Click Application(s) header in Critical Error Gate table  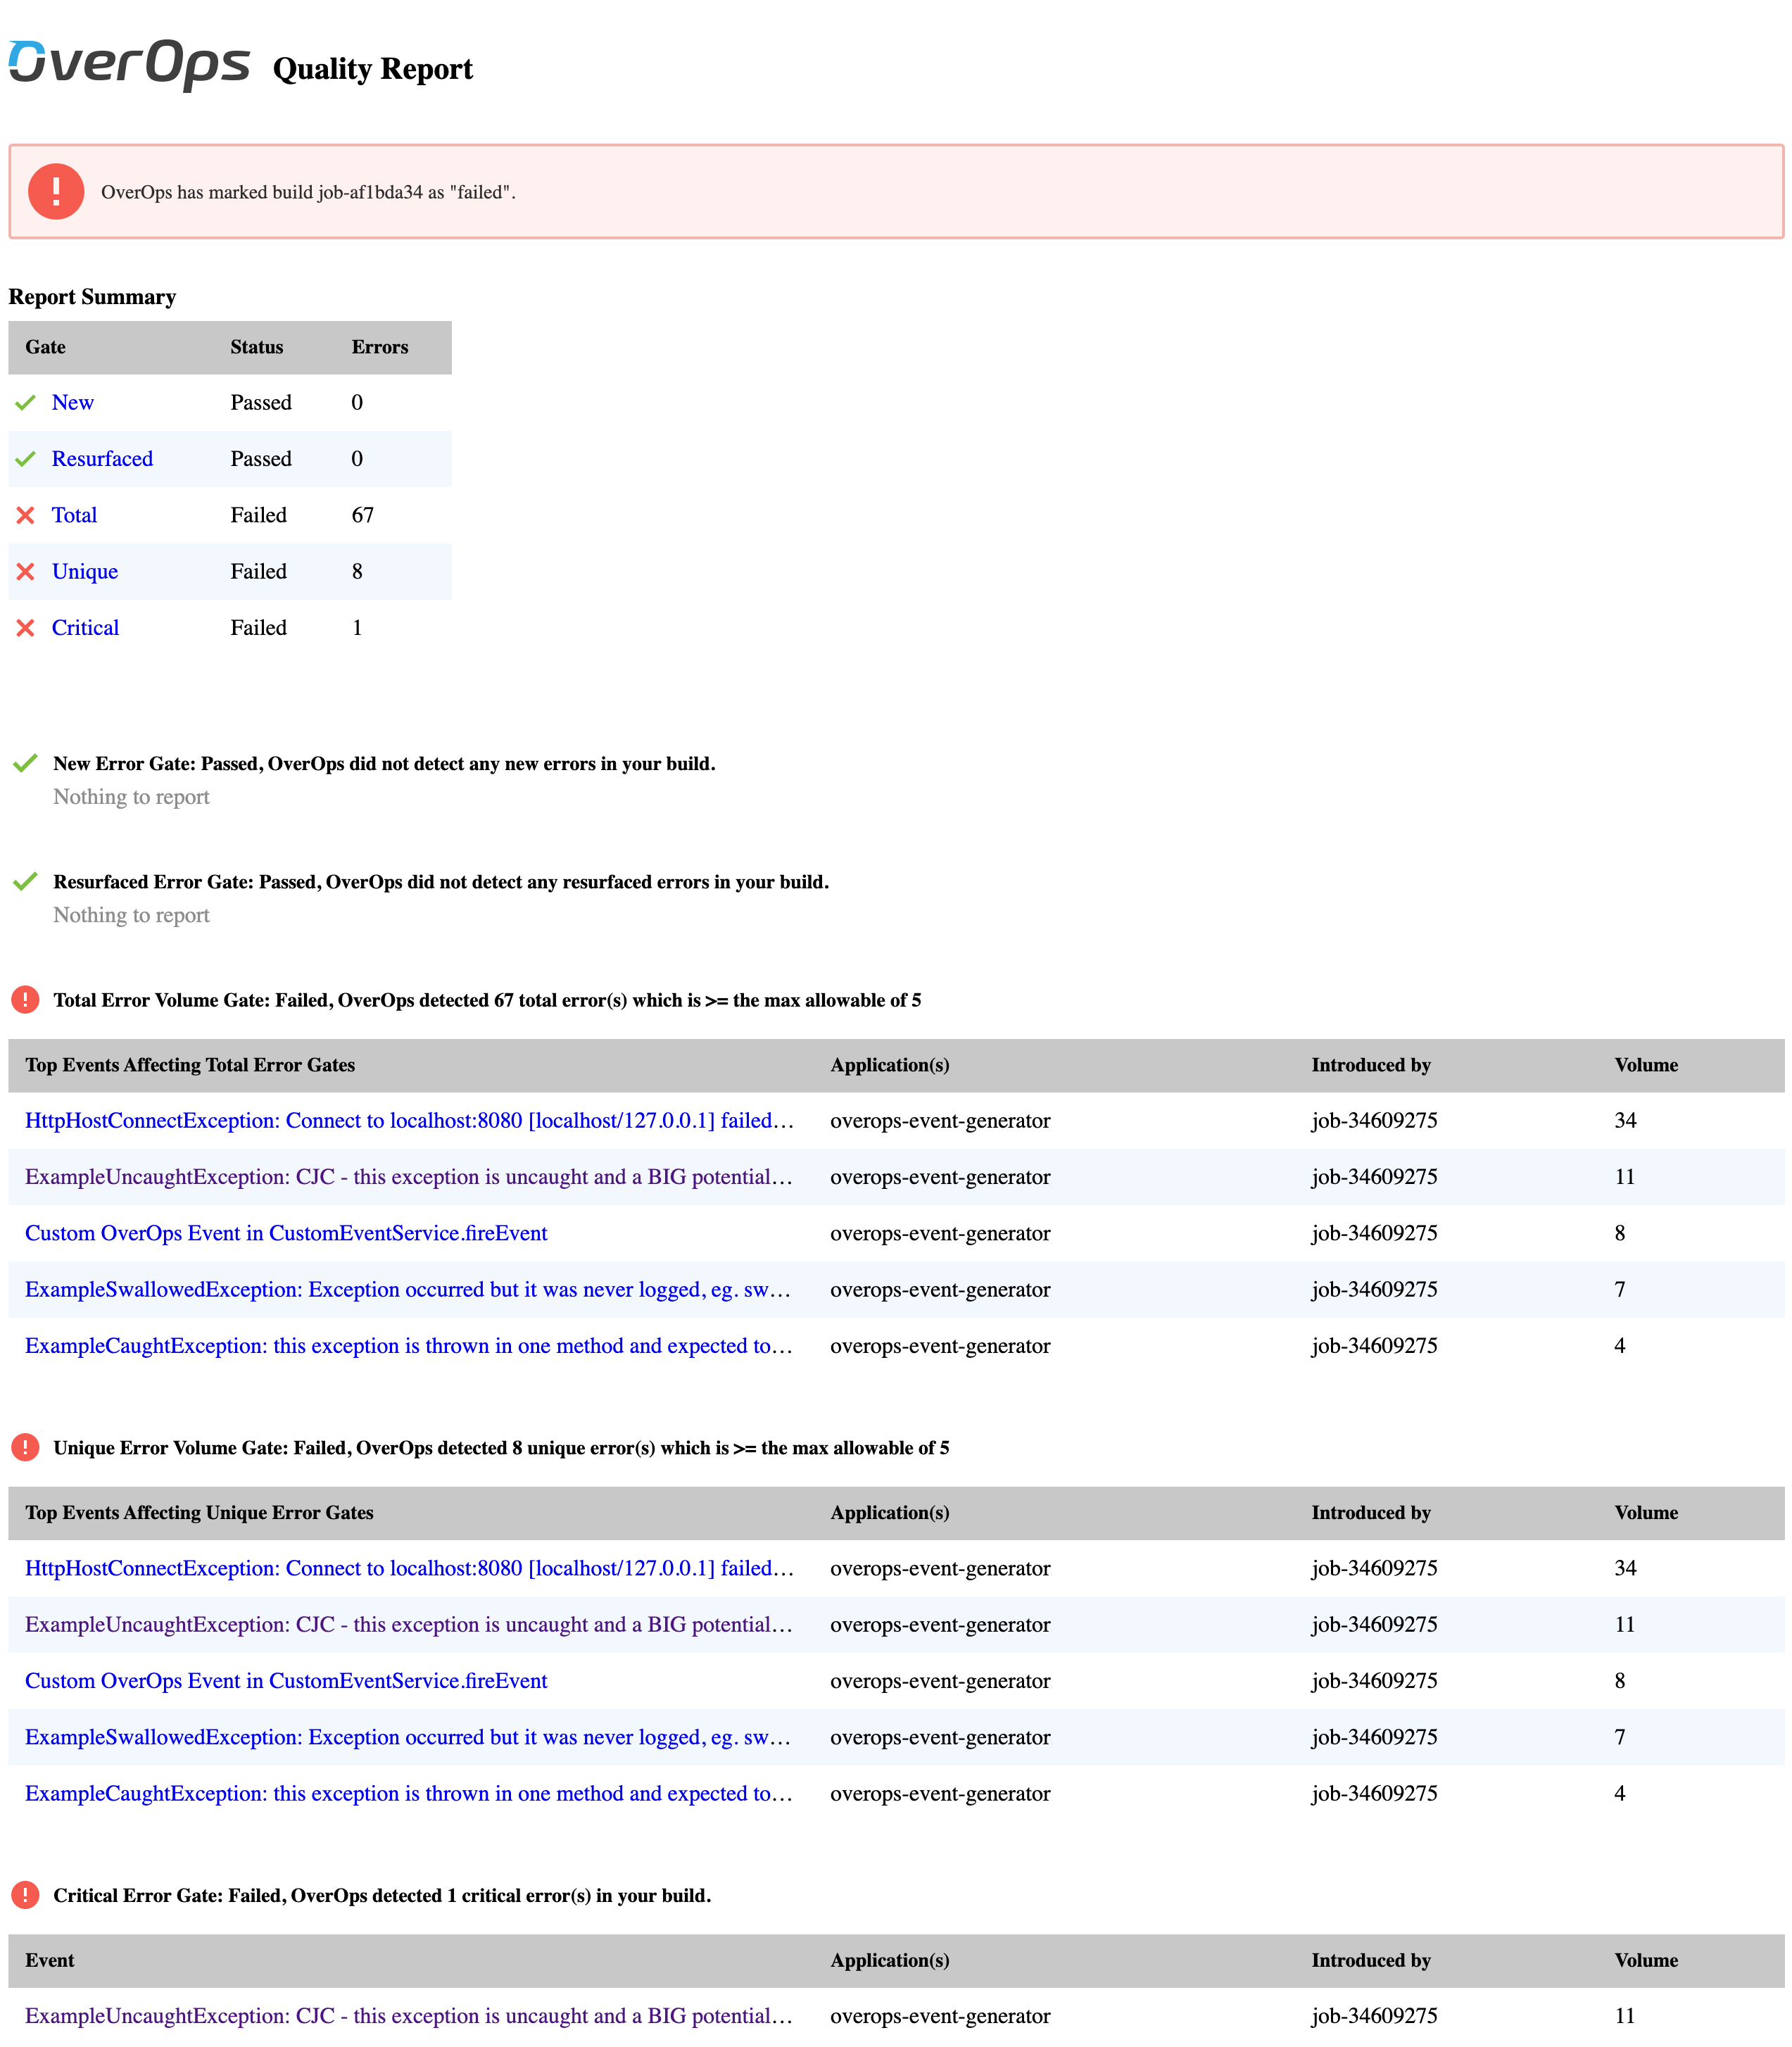(890, 1960)
